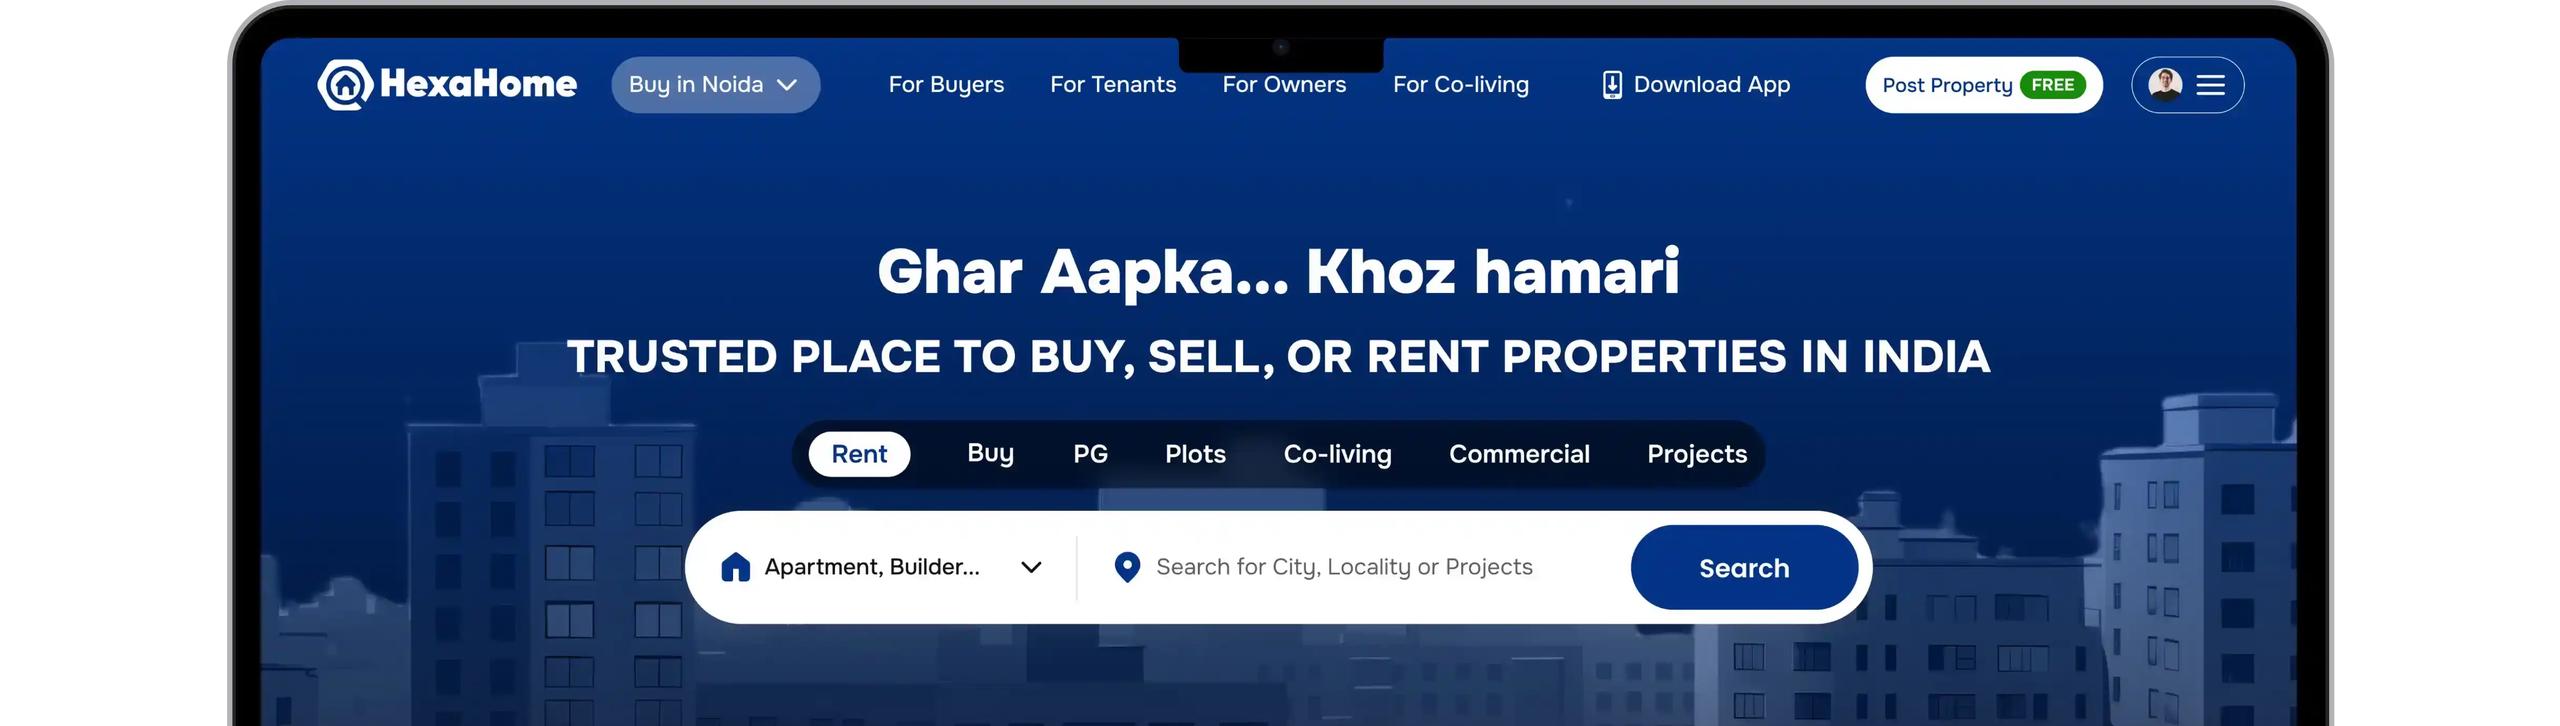The width and height of the screenshot is (2560, 726).
Task: Click the Post Property button
Action: (x=1983, y=85)
